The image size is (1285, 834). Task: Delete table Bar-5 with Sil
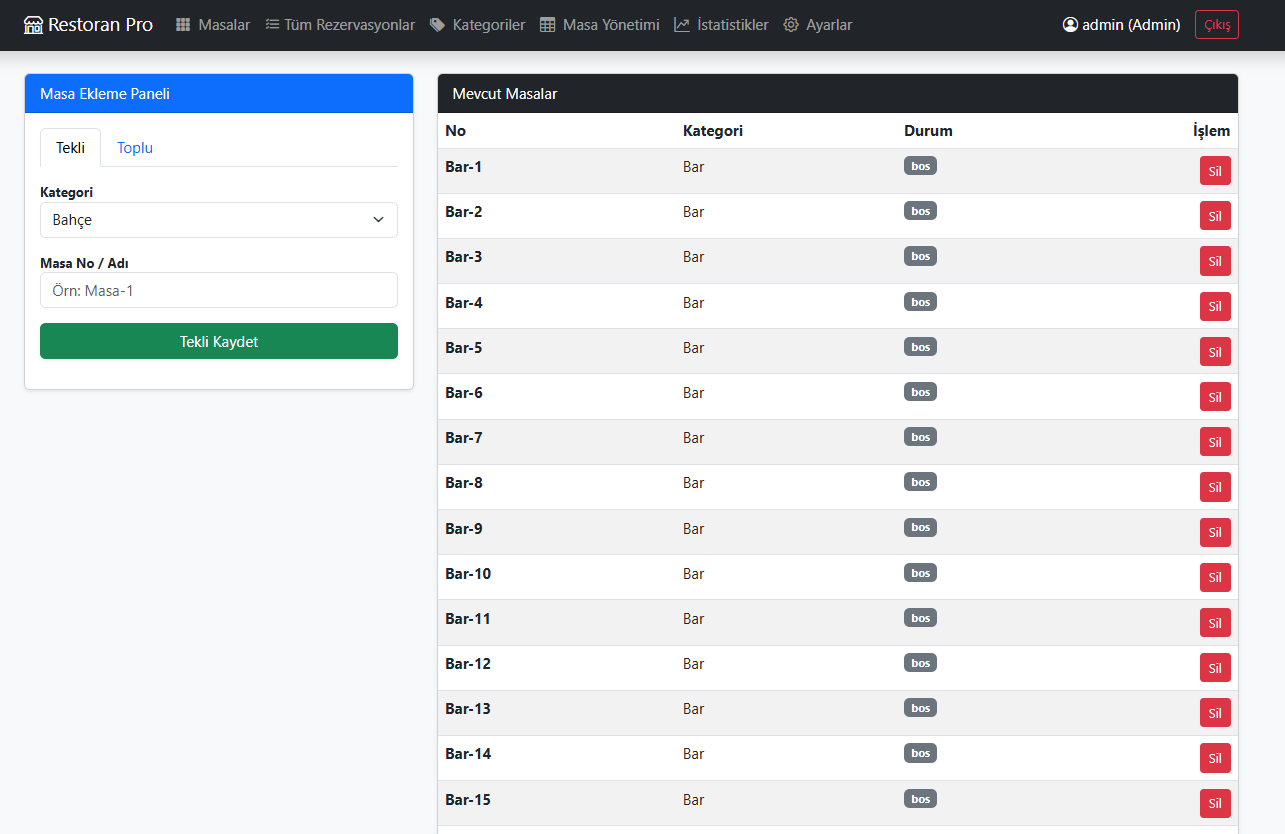point(1215,351)
